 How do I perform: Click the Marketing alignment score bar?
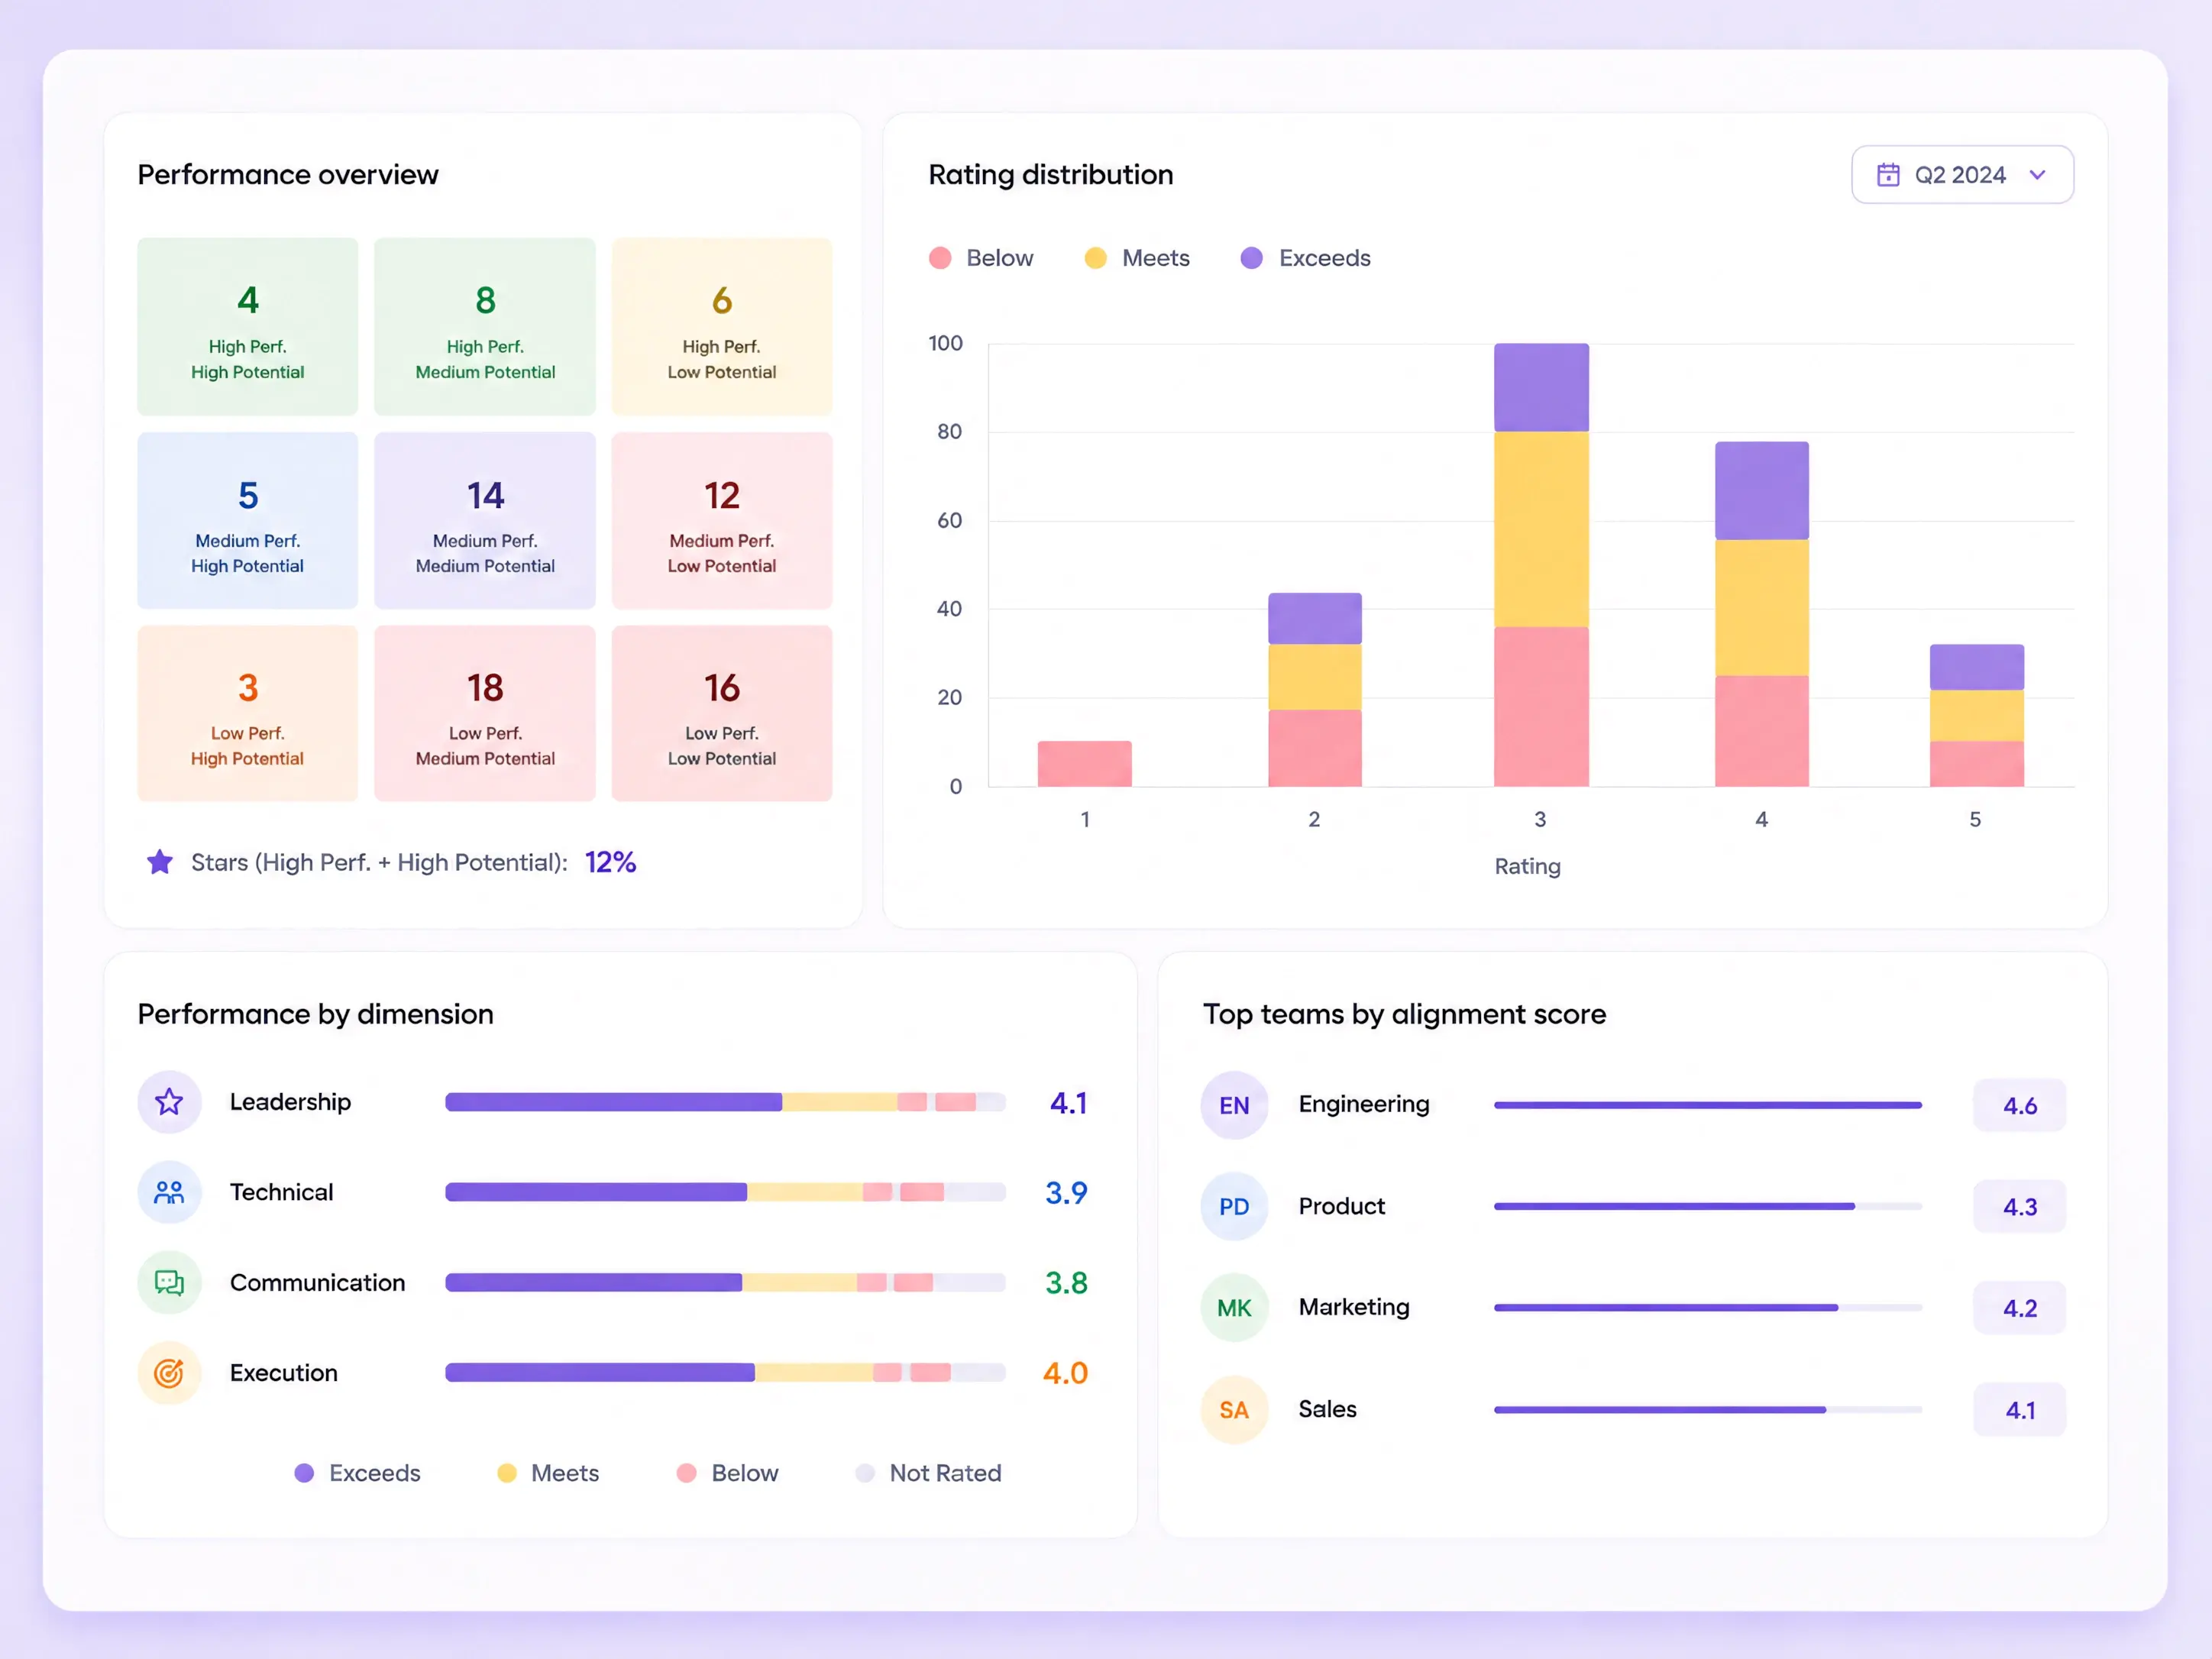pos(1708,1308)
